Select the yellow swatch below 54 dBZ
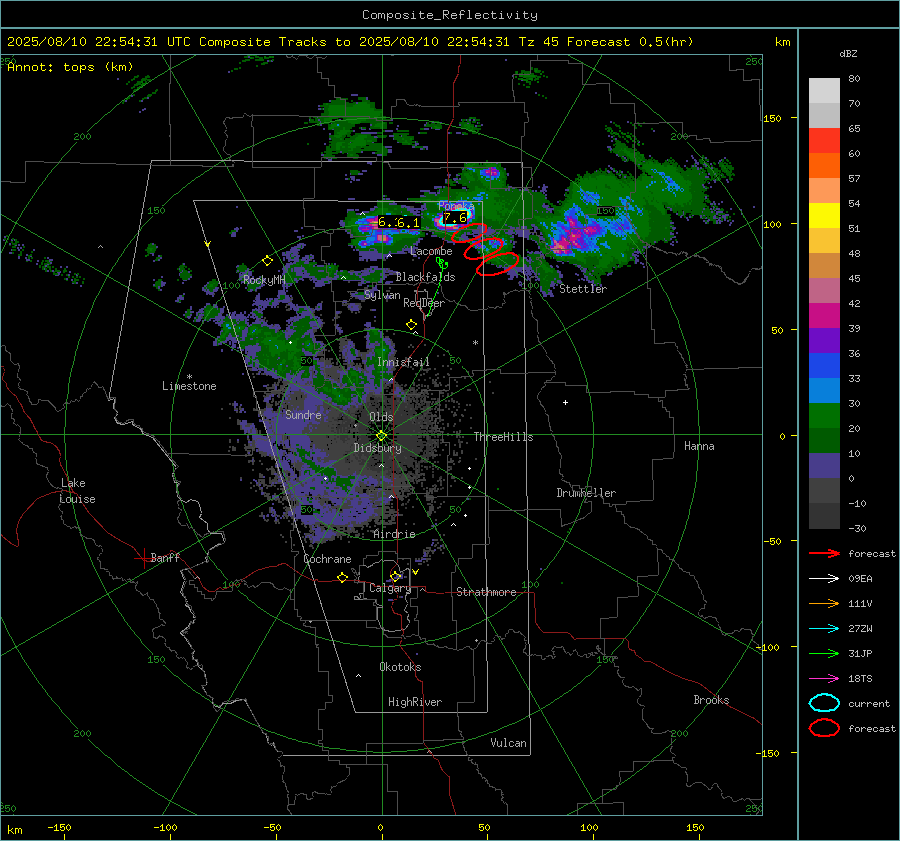This screenshot has height=841, width=900. coord(824,215)
